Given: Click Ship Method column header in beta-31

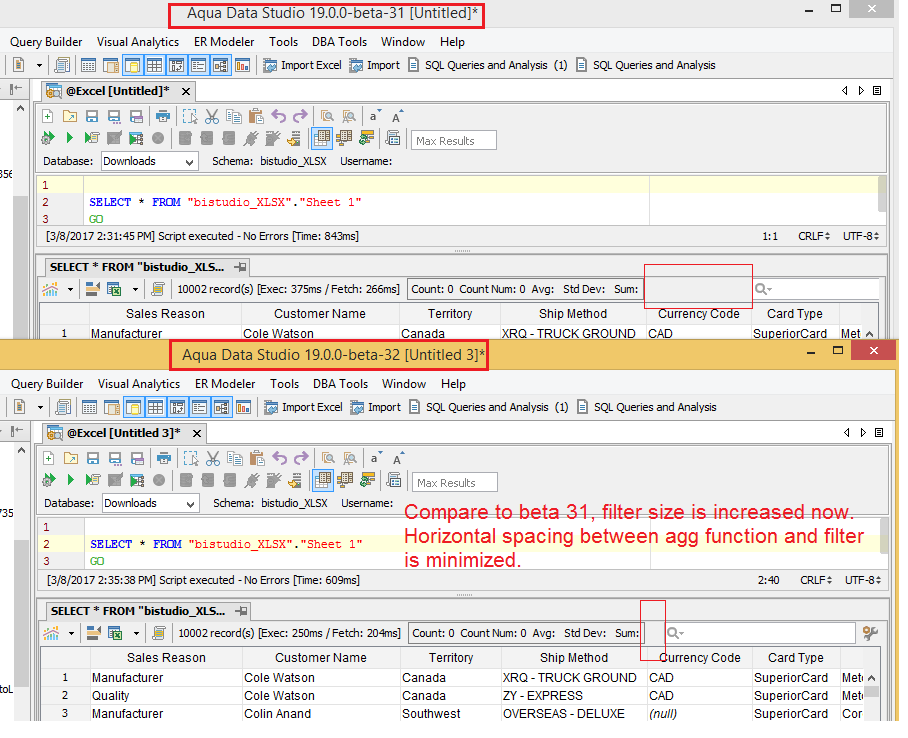Looking at the screenshot, I should click(x=573, y=313).
